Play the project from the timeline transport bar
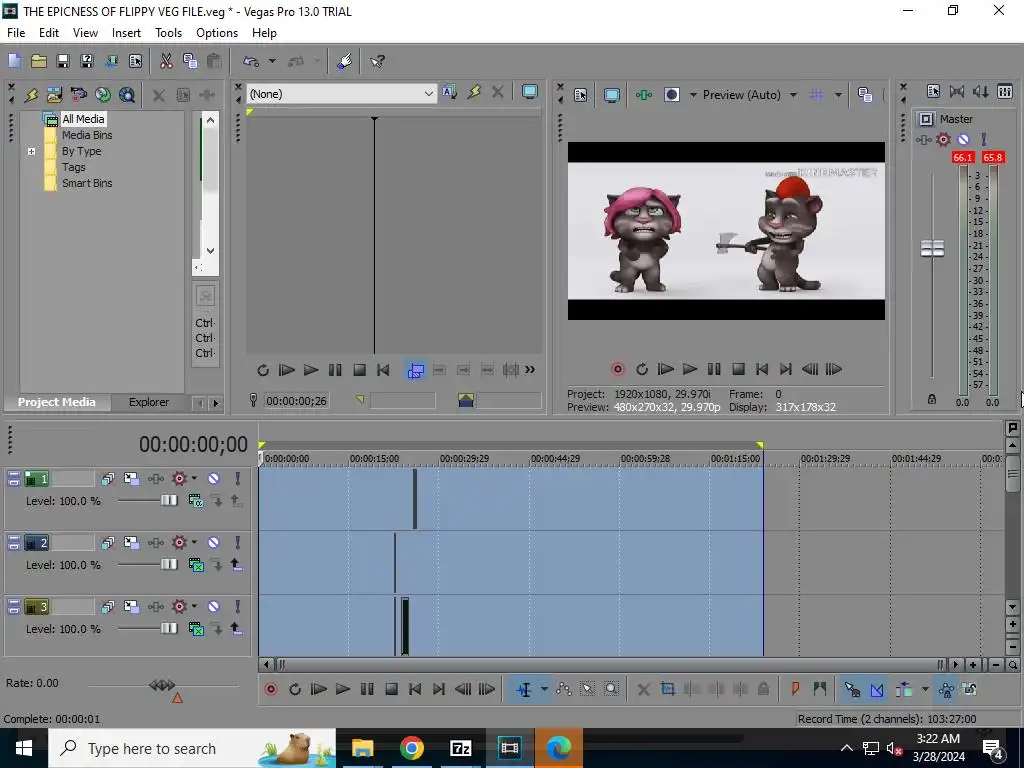This screenshot has height=768, width=1024. point(343,689)
